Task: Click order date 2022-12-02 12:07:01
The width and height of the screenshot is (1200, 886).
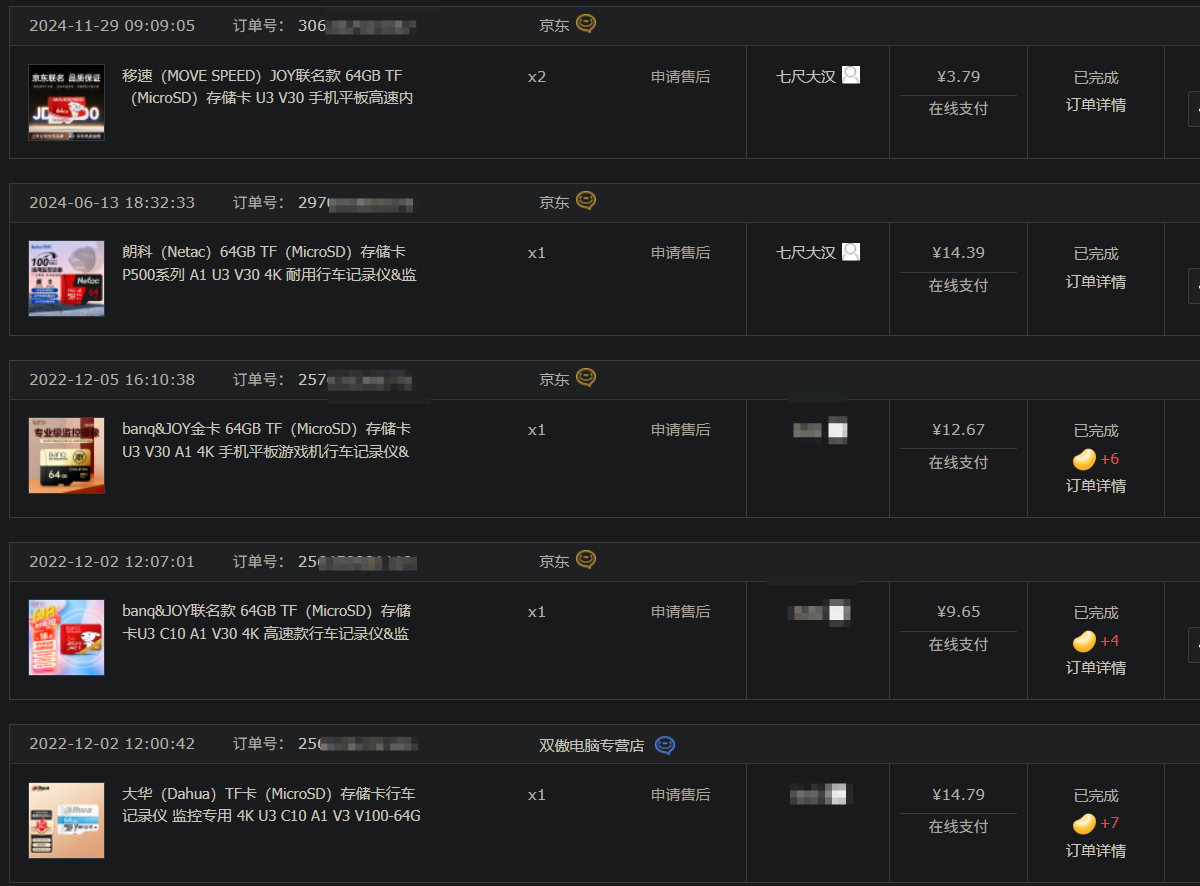Action: (x=112, y=561)
